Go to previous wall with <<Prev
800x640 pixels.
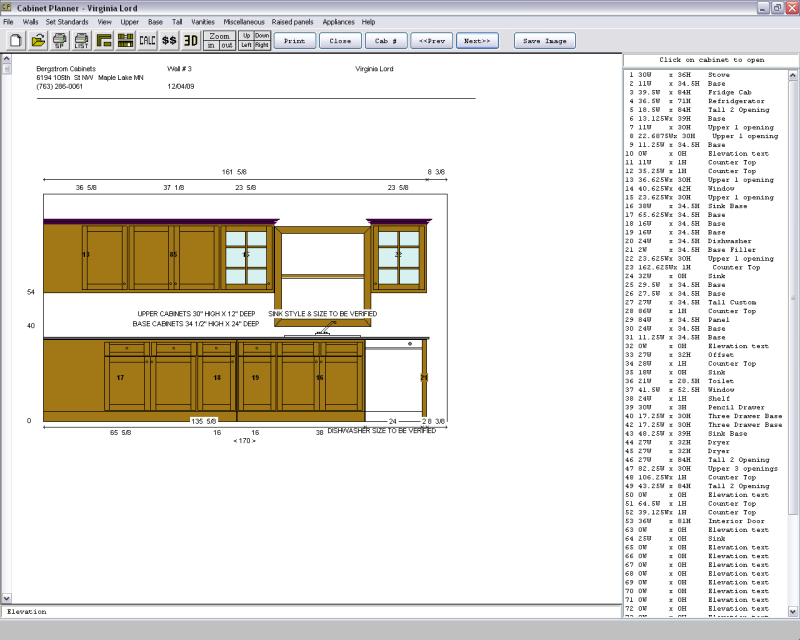click(432, 41)
